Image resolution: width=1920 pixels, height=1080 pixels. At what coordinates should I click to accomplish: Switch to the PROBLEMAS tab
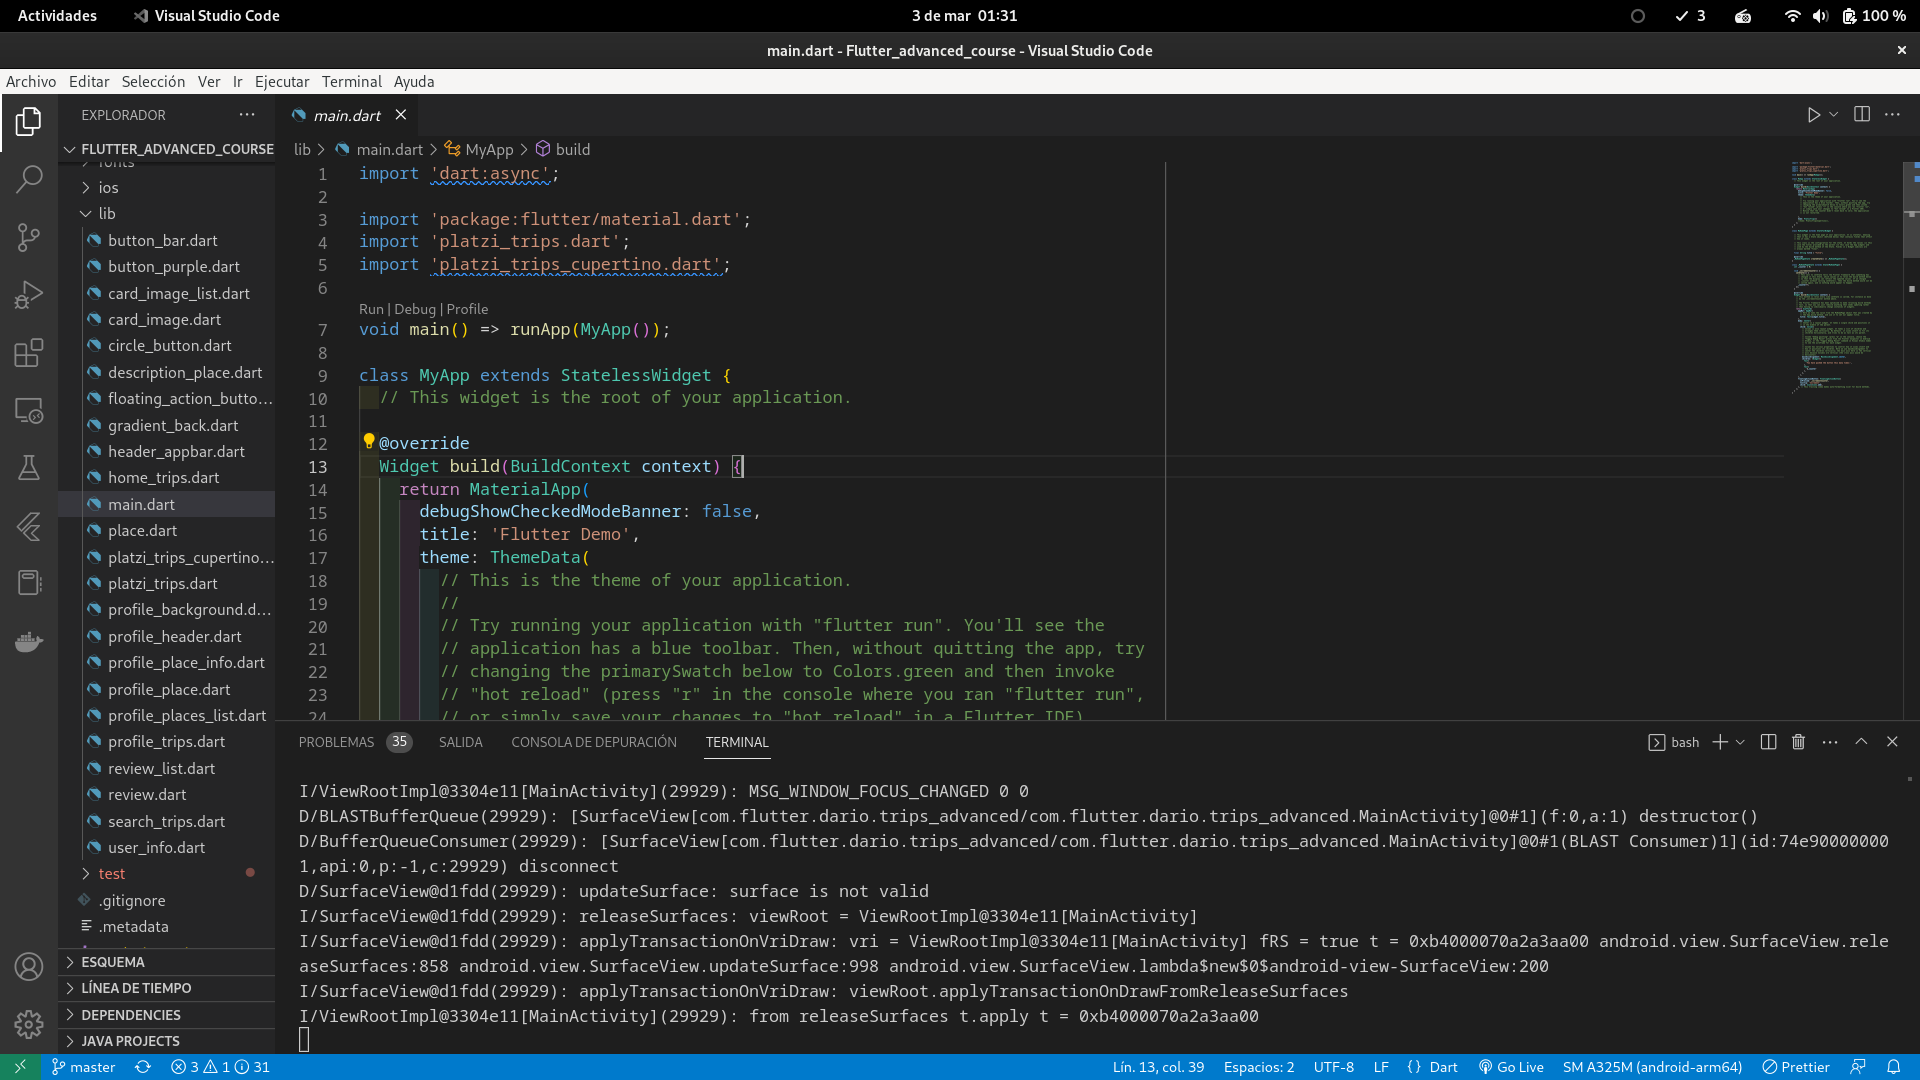click(336, 742)
